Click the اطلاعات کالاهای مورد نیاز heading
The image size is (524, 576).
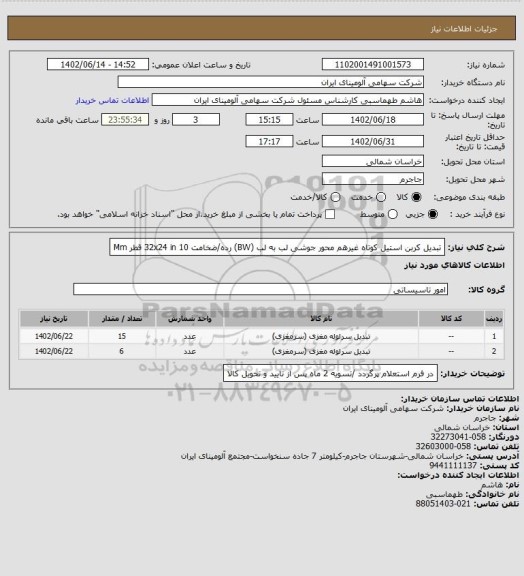(x=454, y=265)
